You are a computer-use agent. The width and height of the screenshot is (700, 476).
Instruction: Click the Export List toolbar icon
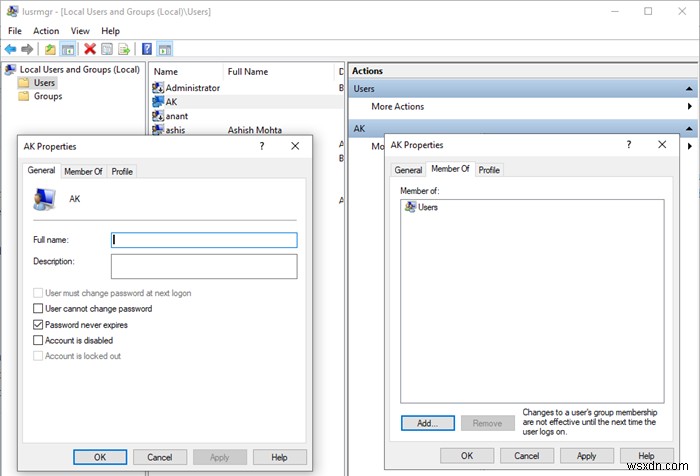pos(124,49)
